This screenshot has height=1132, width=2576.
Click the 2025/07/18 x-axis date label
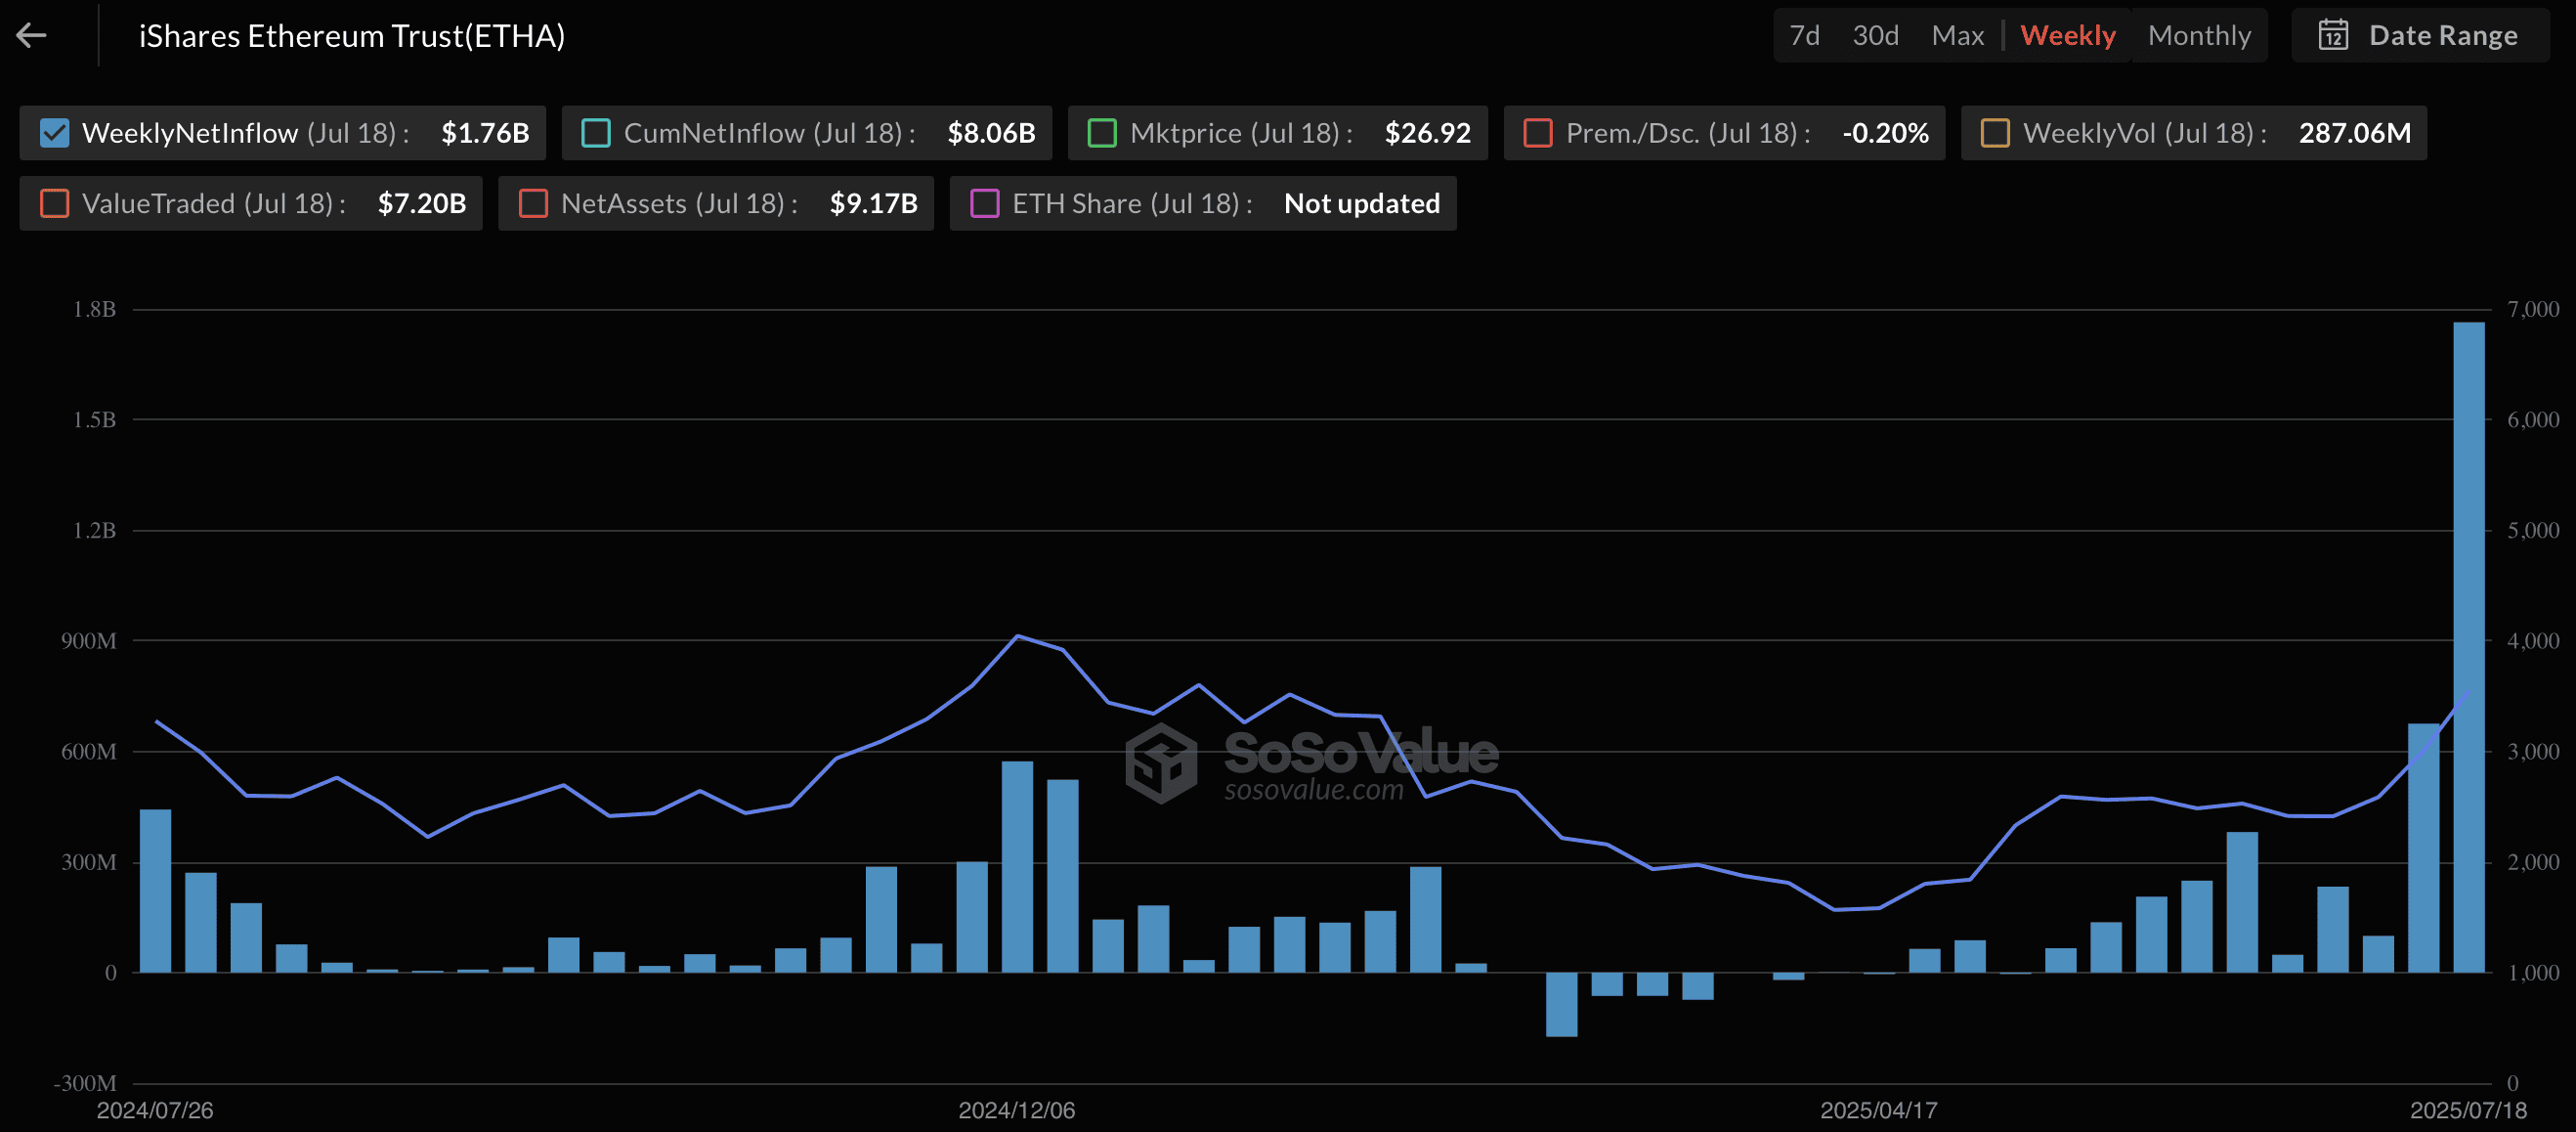(2468, 1110)
